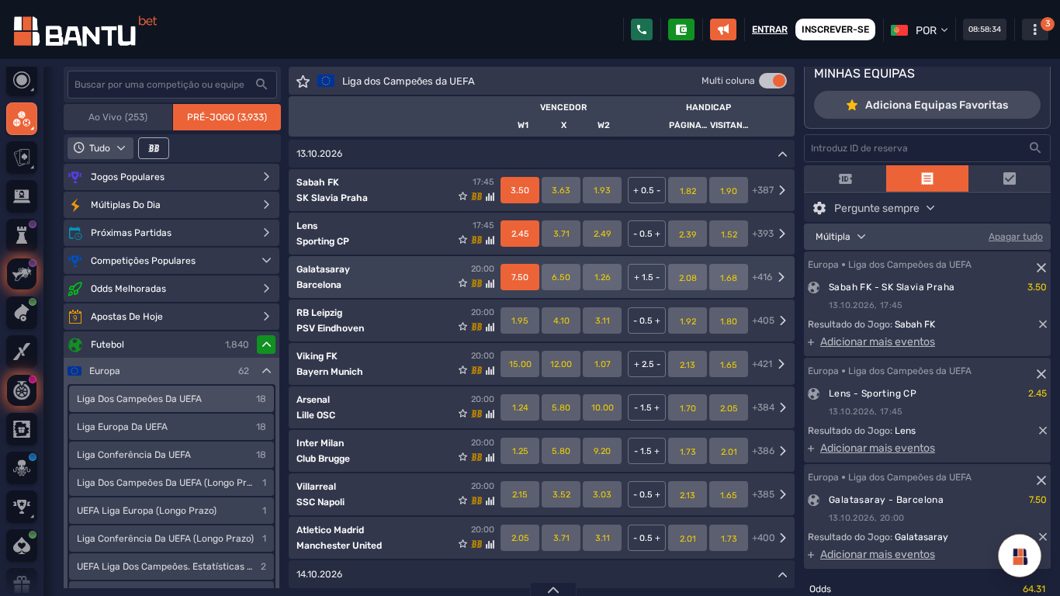Open the Tudo time filter dropdown
The width and height of the screenshot is (1060, 596).
coord(99,148)
